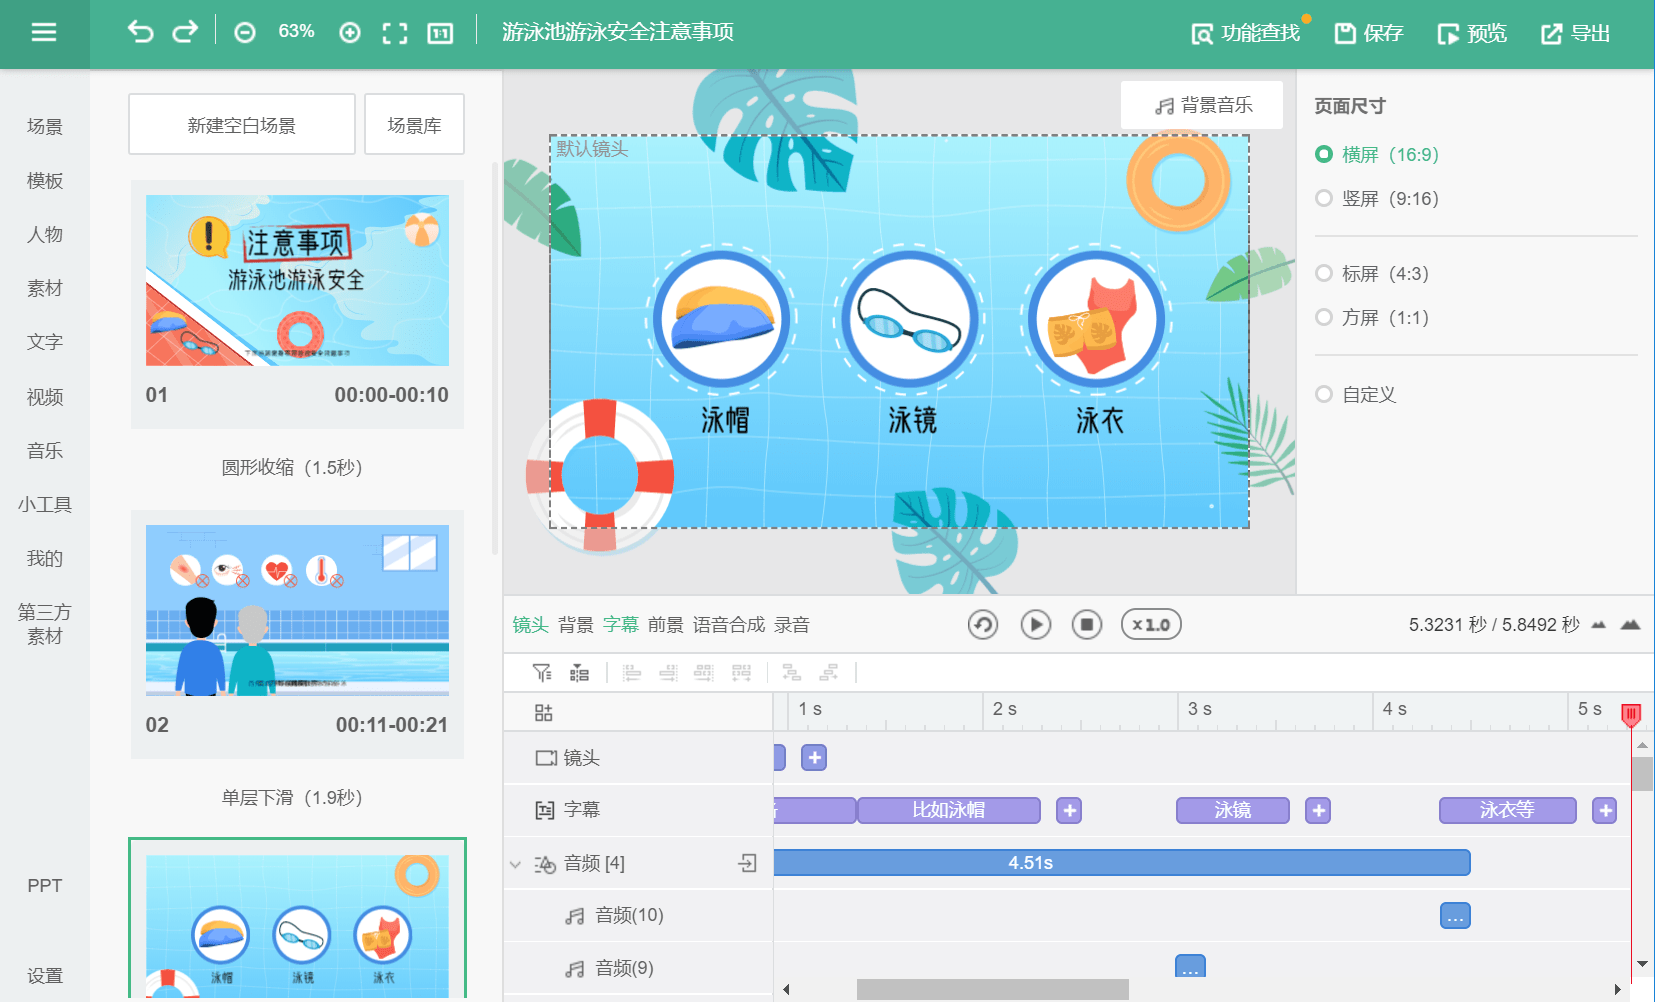
Task: Click the zoom-in magnifier icon in the top toolbar
Action: pos(349,32)
